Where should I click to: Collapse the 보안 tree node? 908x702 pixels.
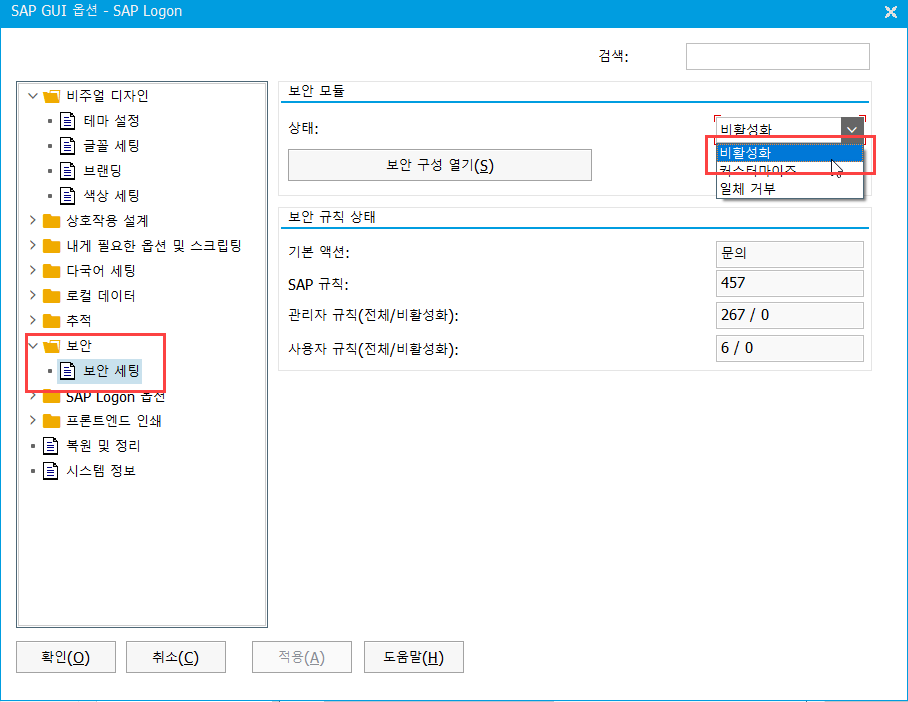[33, 346]
